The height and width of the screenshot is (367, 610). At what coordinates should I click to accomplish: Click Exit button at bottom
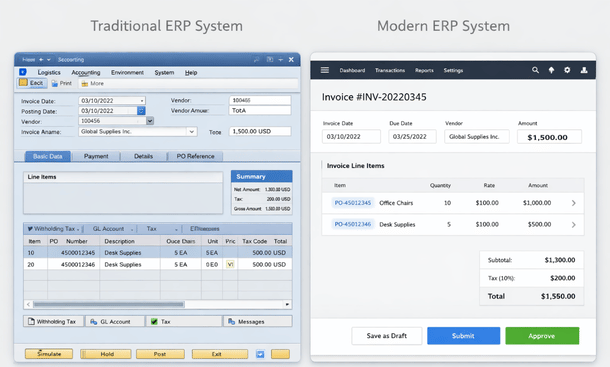[x=220, y=354]
